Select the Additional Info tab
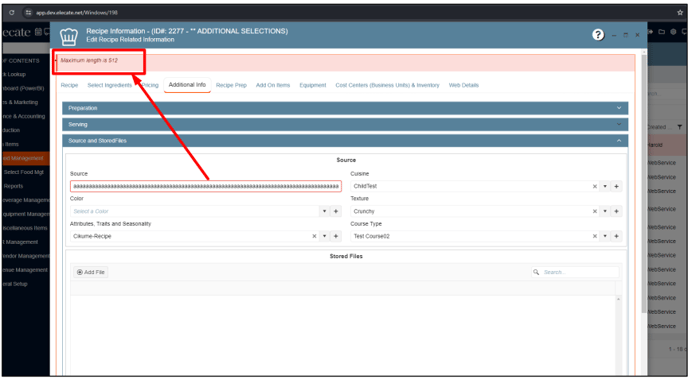This screenshot has height=379, width=688. pos(187,85)
